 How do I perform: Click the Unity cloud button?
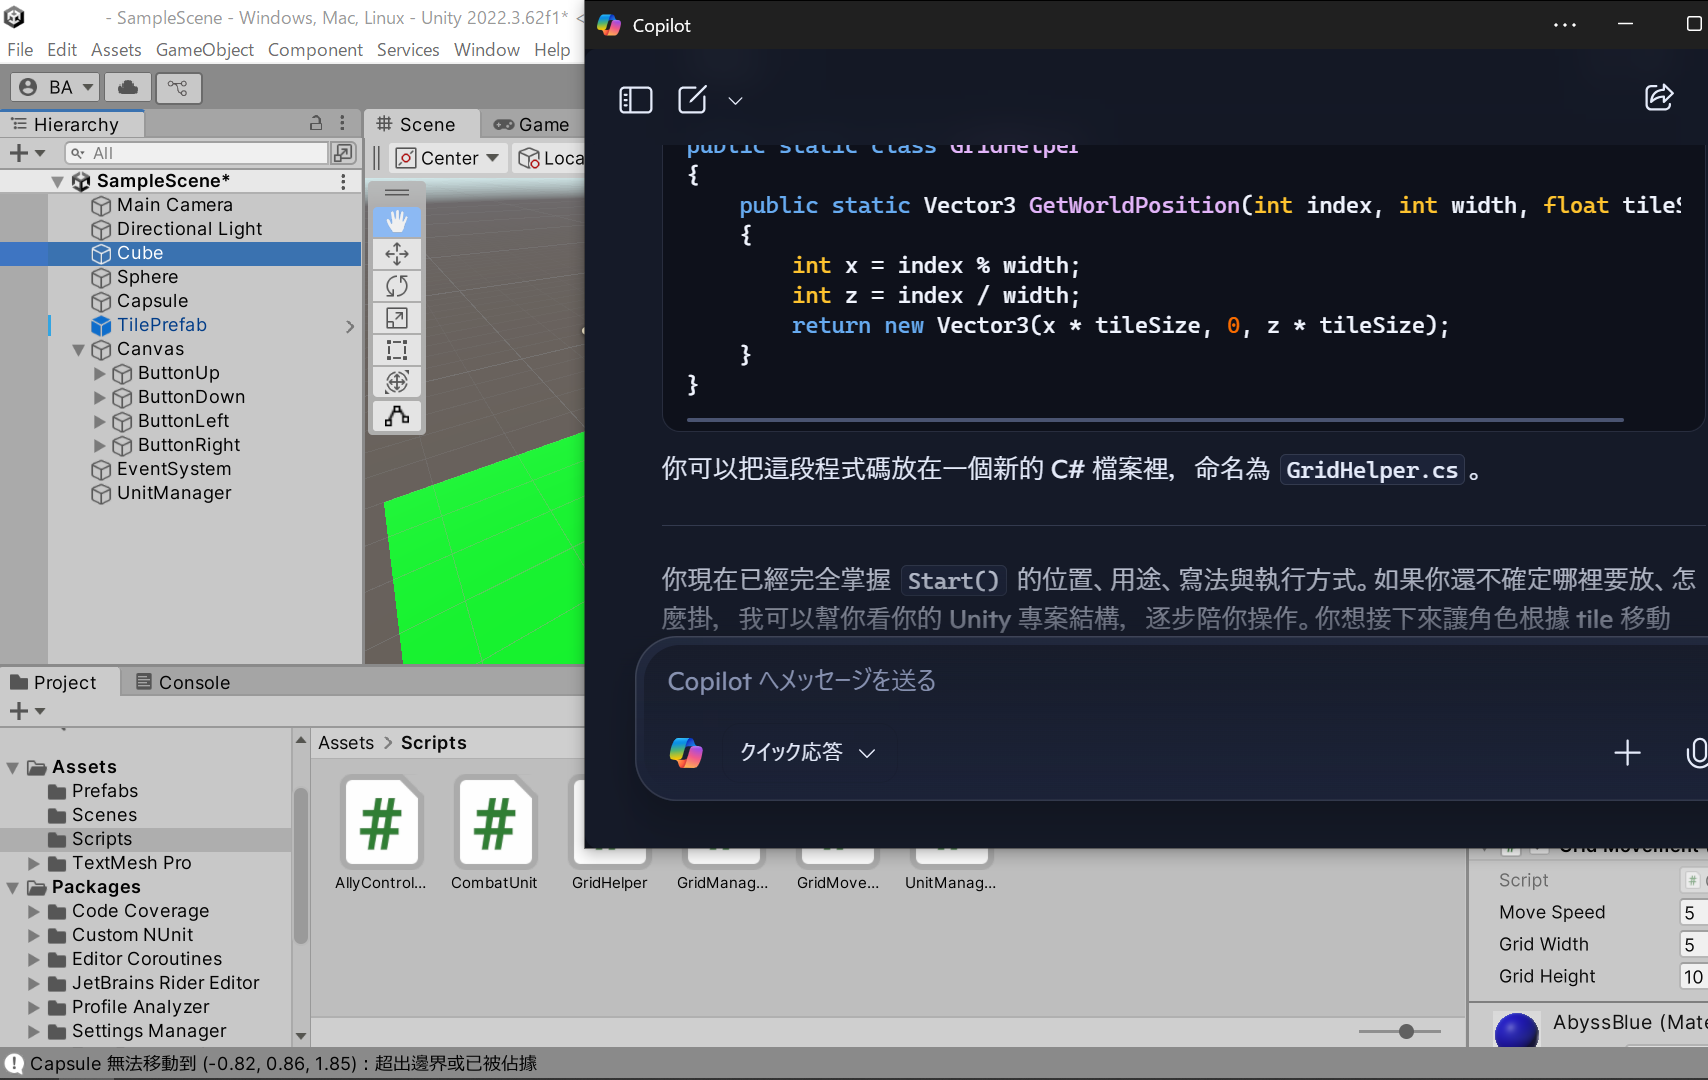pyautogui.click(x=128, y=87)
